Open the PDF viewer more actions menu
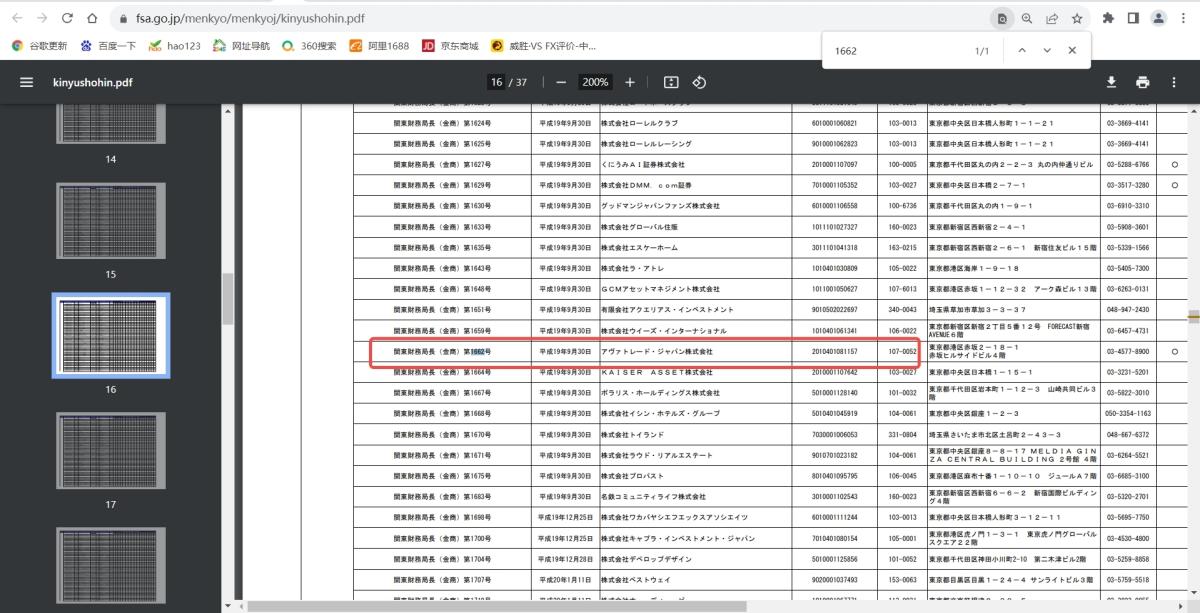 [1174, 82]
